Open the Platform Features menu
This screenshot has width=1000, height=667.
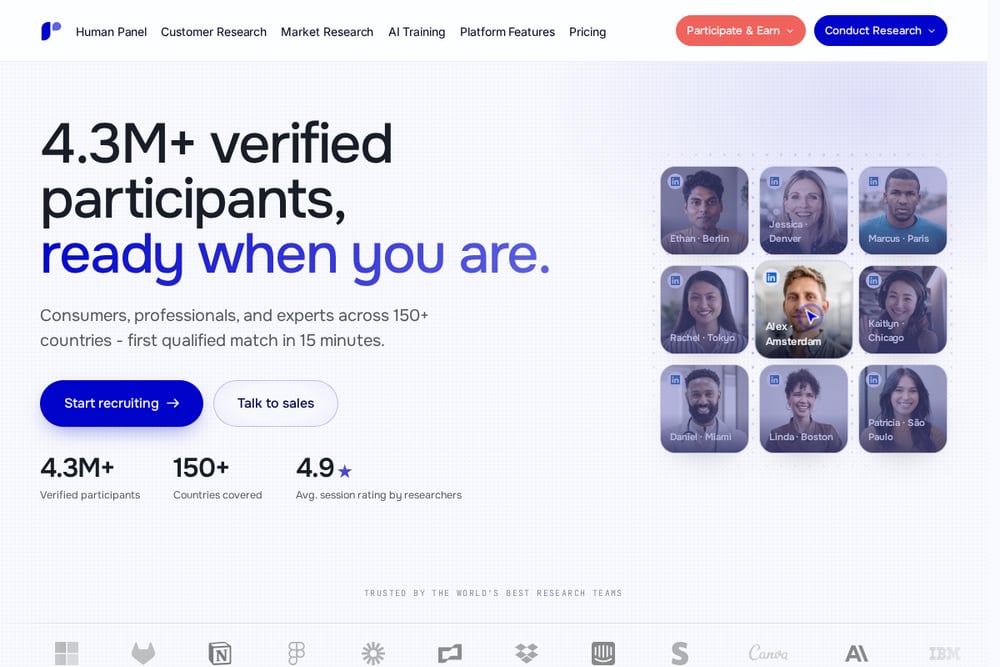(507, 32)
